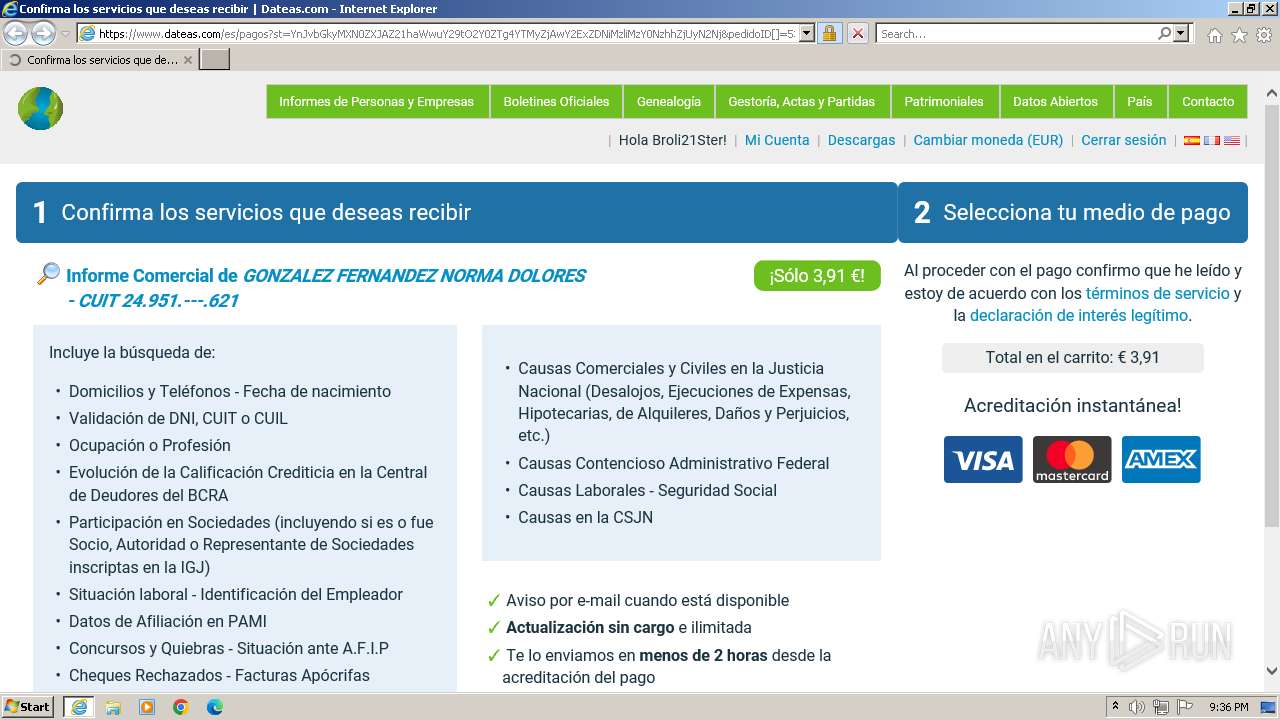Click the address bar URL field
Image resolution: width=1280 pixels, height=720 pixels.
coord(447,33)
